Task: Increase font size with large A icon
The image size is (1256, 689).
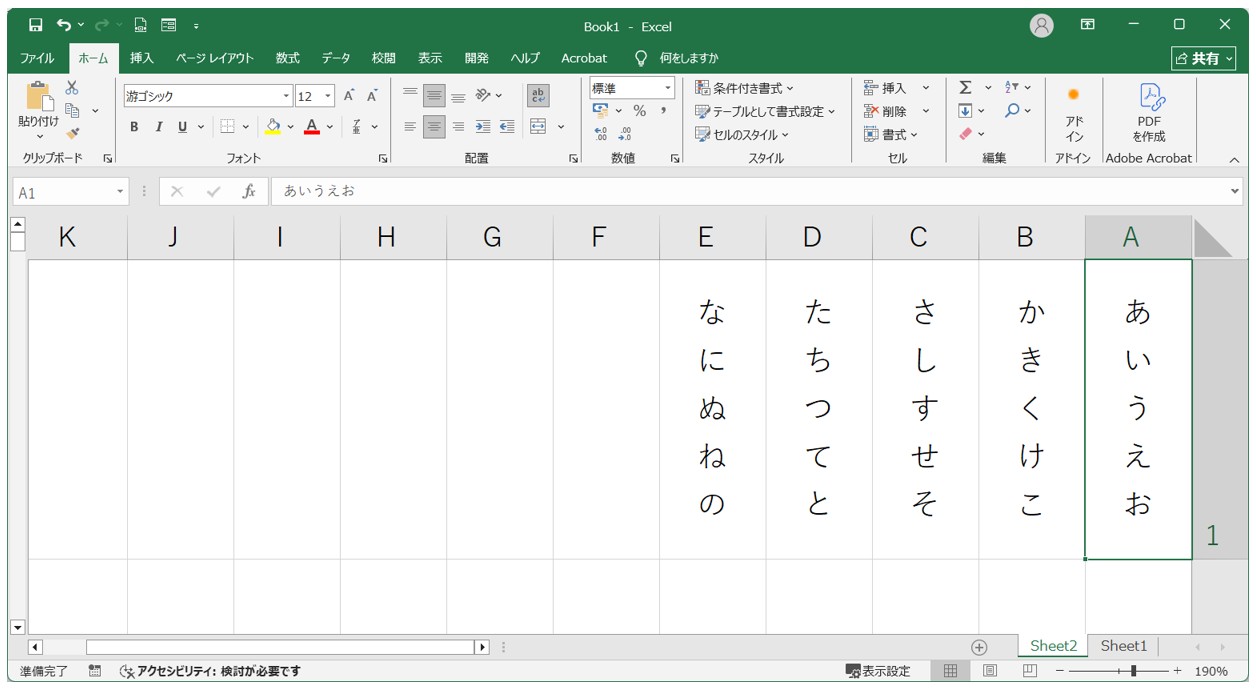Action: (349, 96)
